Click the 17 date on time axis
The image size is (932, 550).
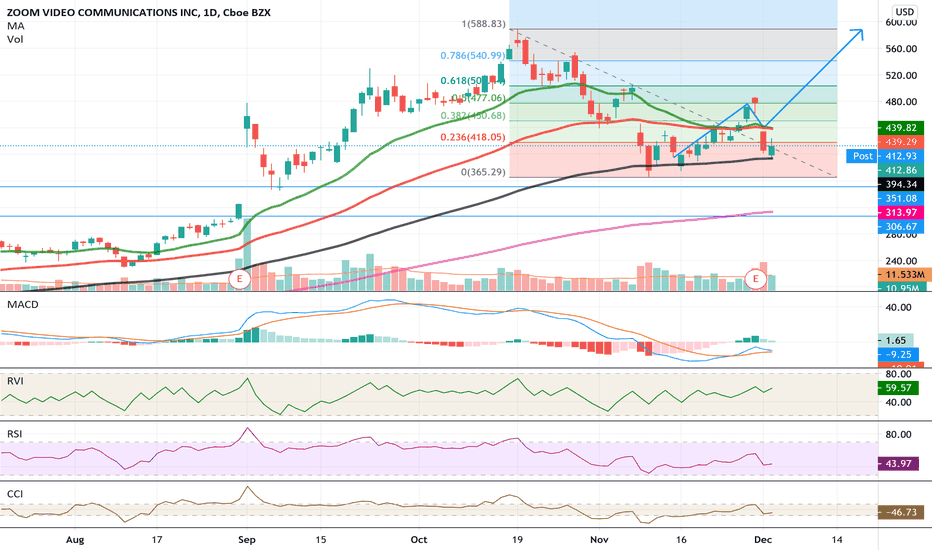click(x=156, y=540)
